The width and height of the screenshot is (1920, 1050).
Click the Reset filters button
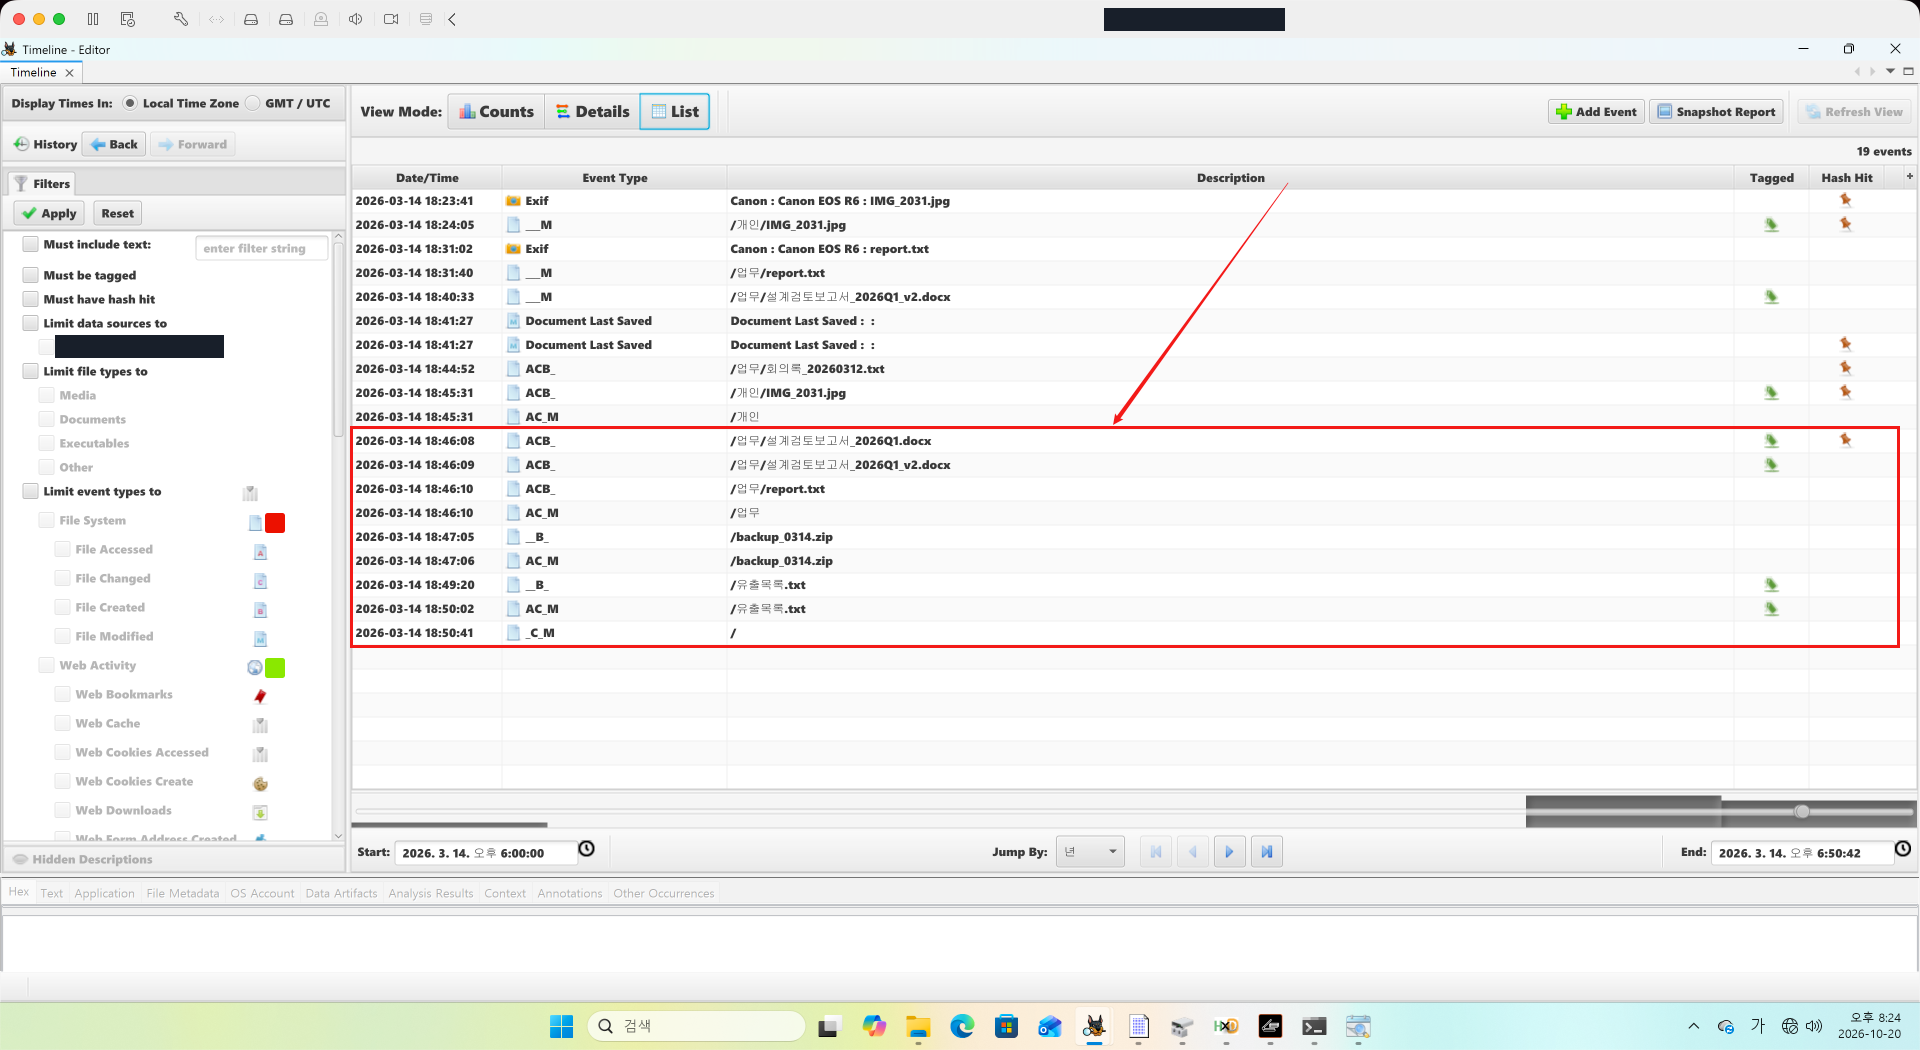click(117, 213)
